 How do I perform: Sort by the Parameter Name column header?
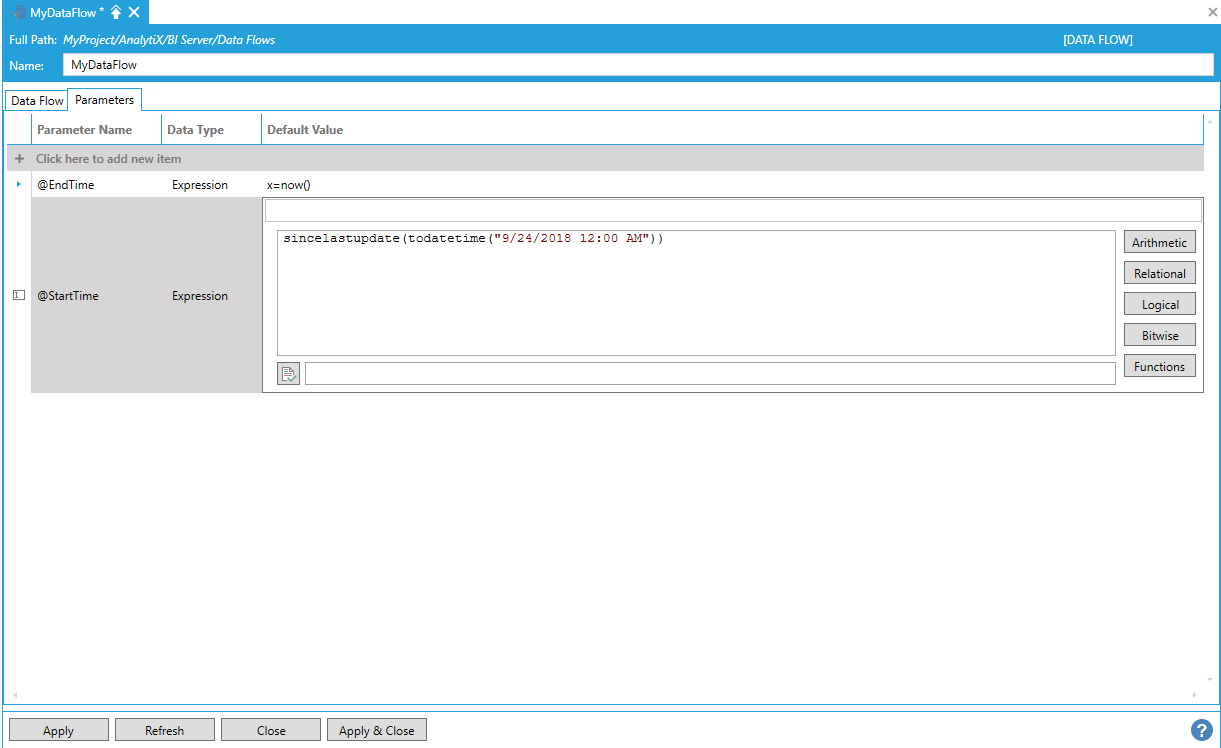tap(85, 130)
